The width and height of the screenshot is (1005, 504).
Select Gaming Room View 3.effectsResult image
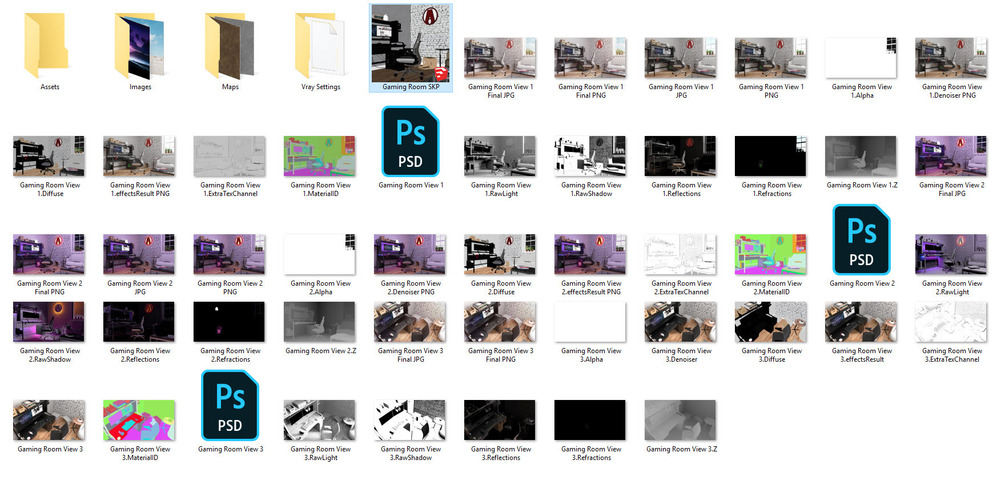point(862,323)
